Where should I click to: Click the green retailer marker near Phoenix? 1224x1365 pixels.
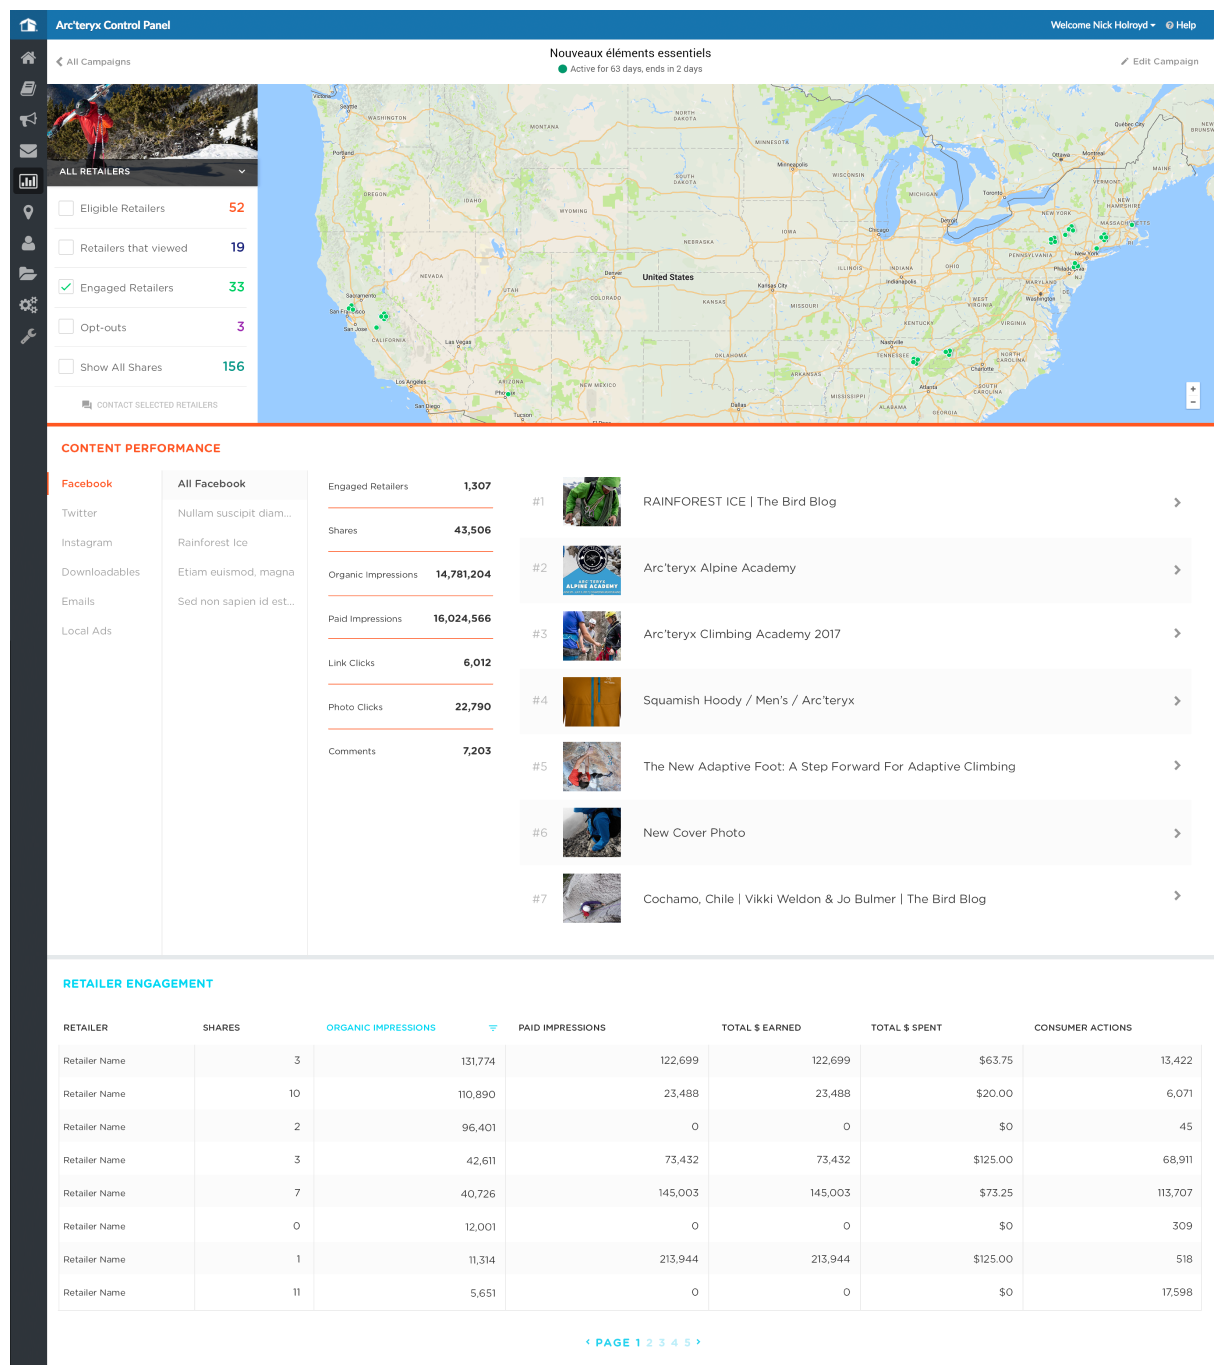point(510,394)
